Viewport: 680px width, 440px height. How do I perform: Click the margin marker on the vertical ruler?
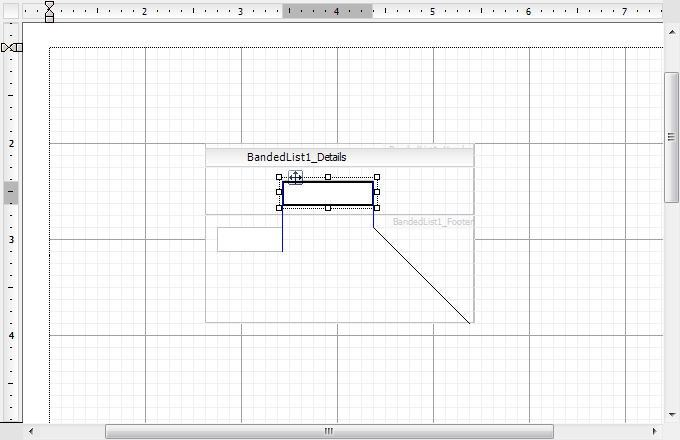[11, 48]
